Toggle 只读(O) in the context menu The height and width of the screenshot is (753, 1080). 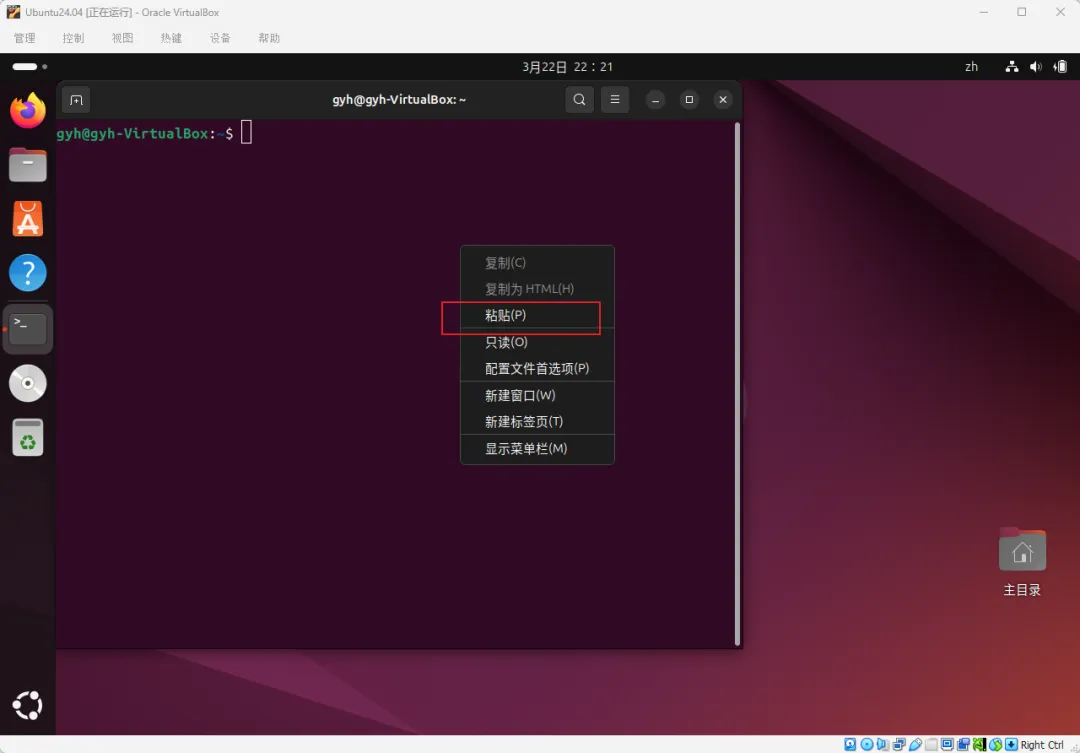537,342
